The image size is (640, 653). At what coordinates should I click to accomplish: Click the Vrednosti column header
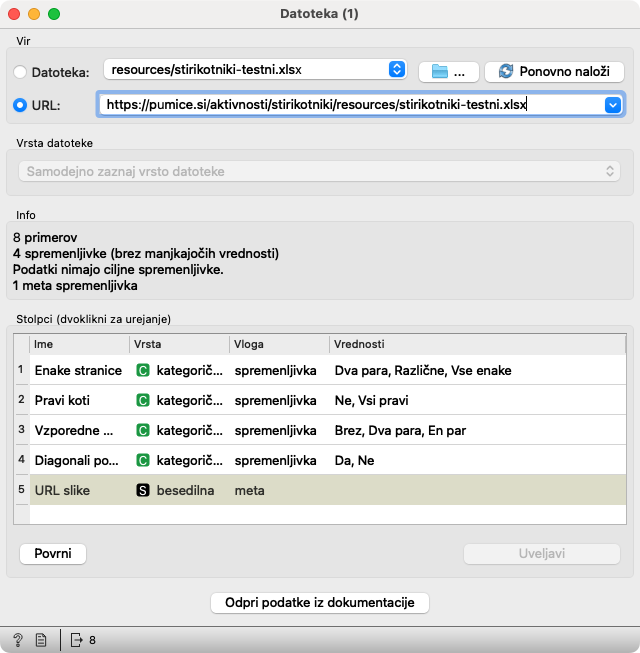pyautogui.click(x=476, y=343)
